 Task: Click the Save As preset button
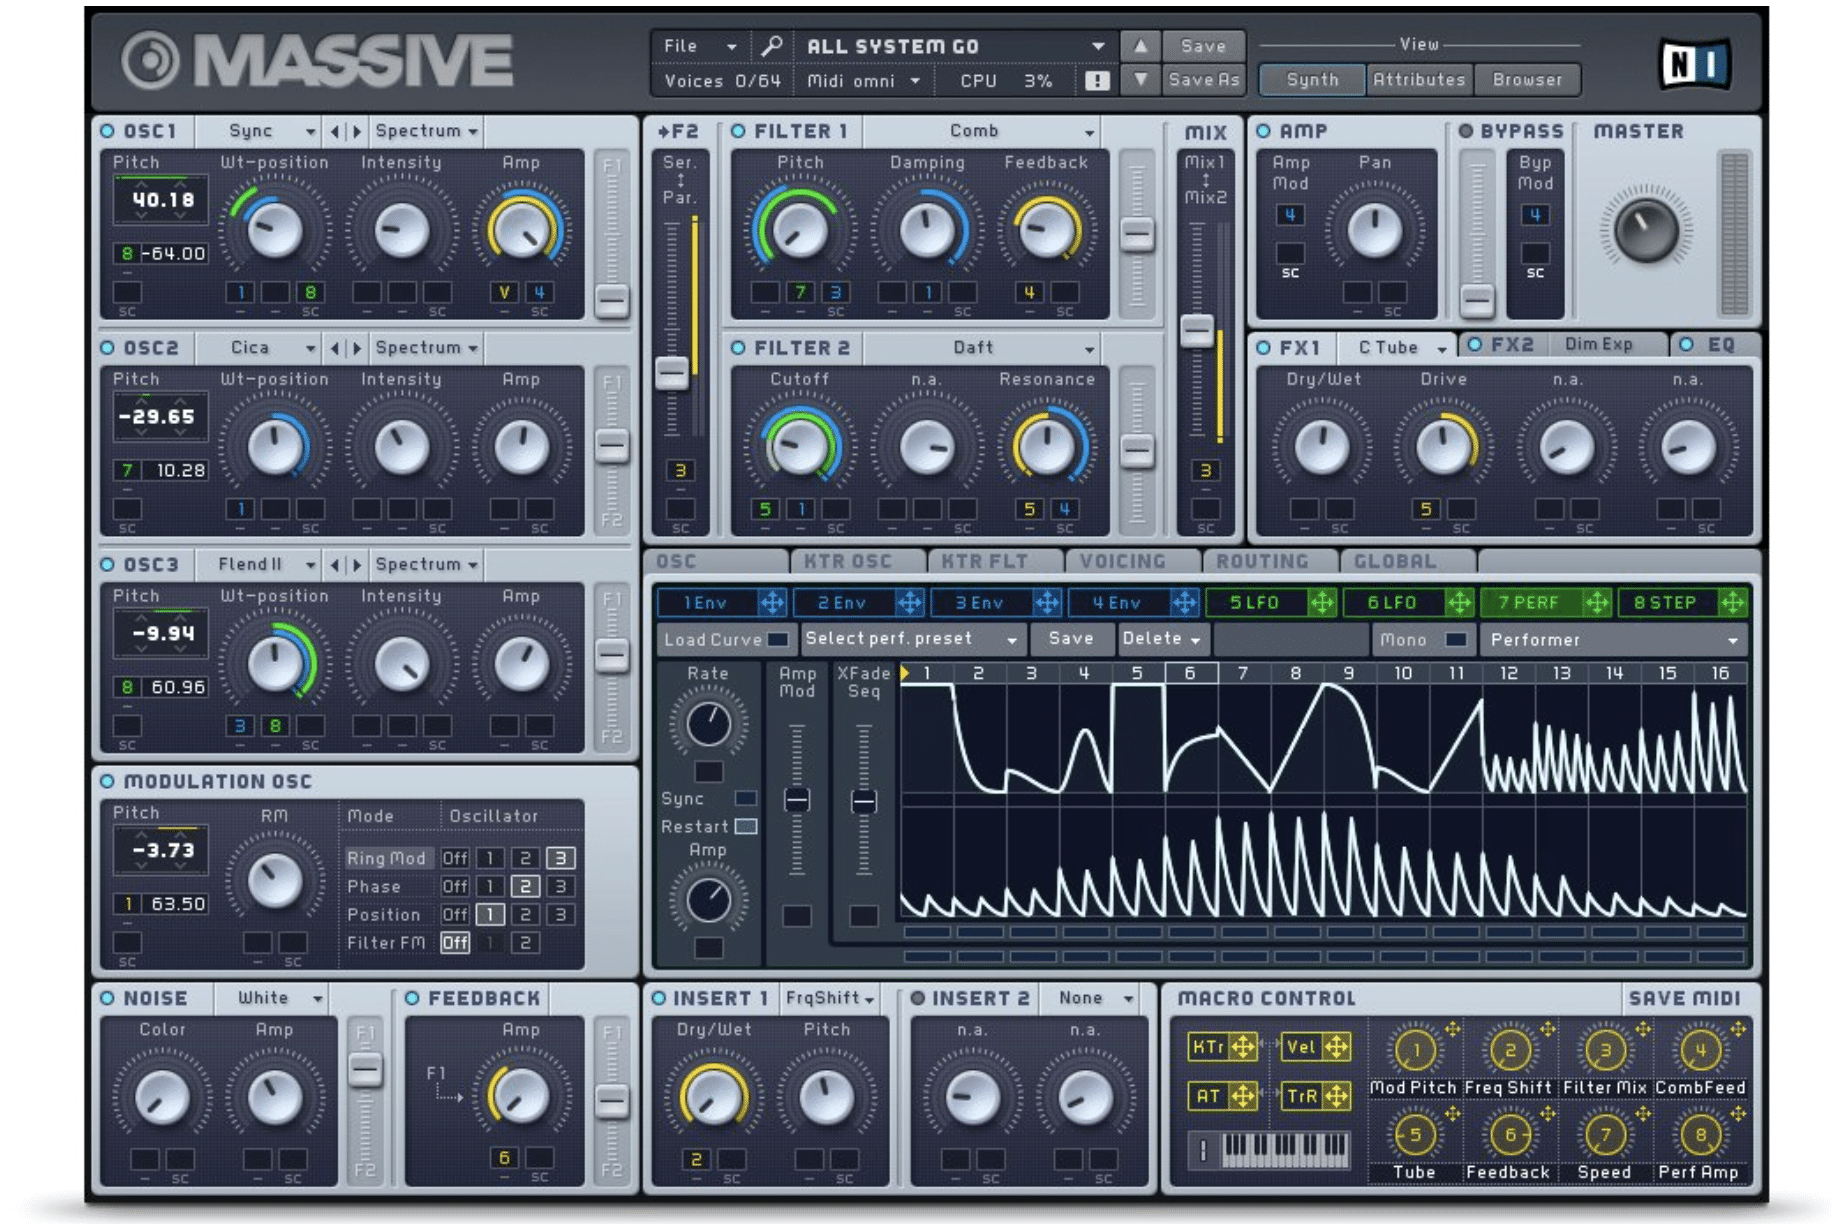[x=1204, y=80]
